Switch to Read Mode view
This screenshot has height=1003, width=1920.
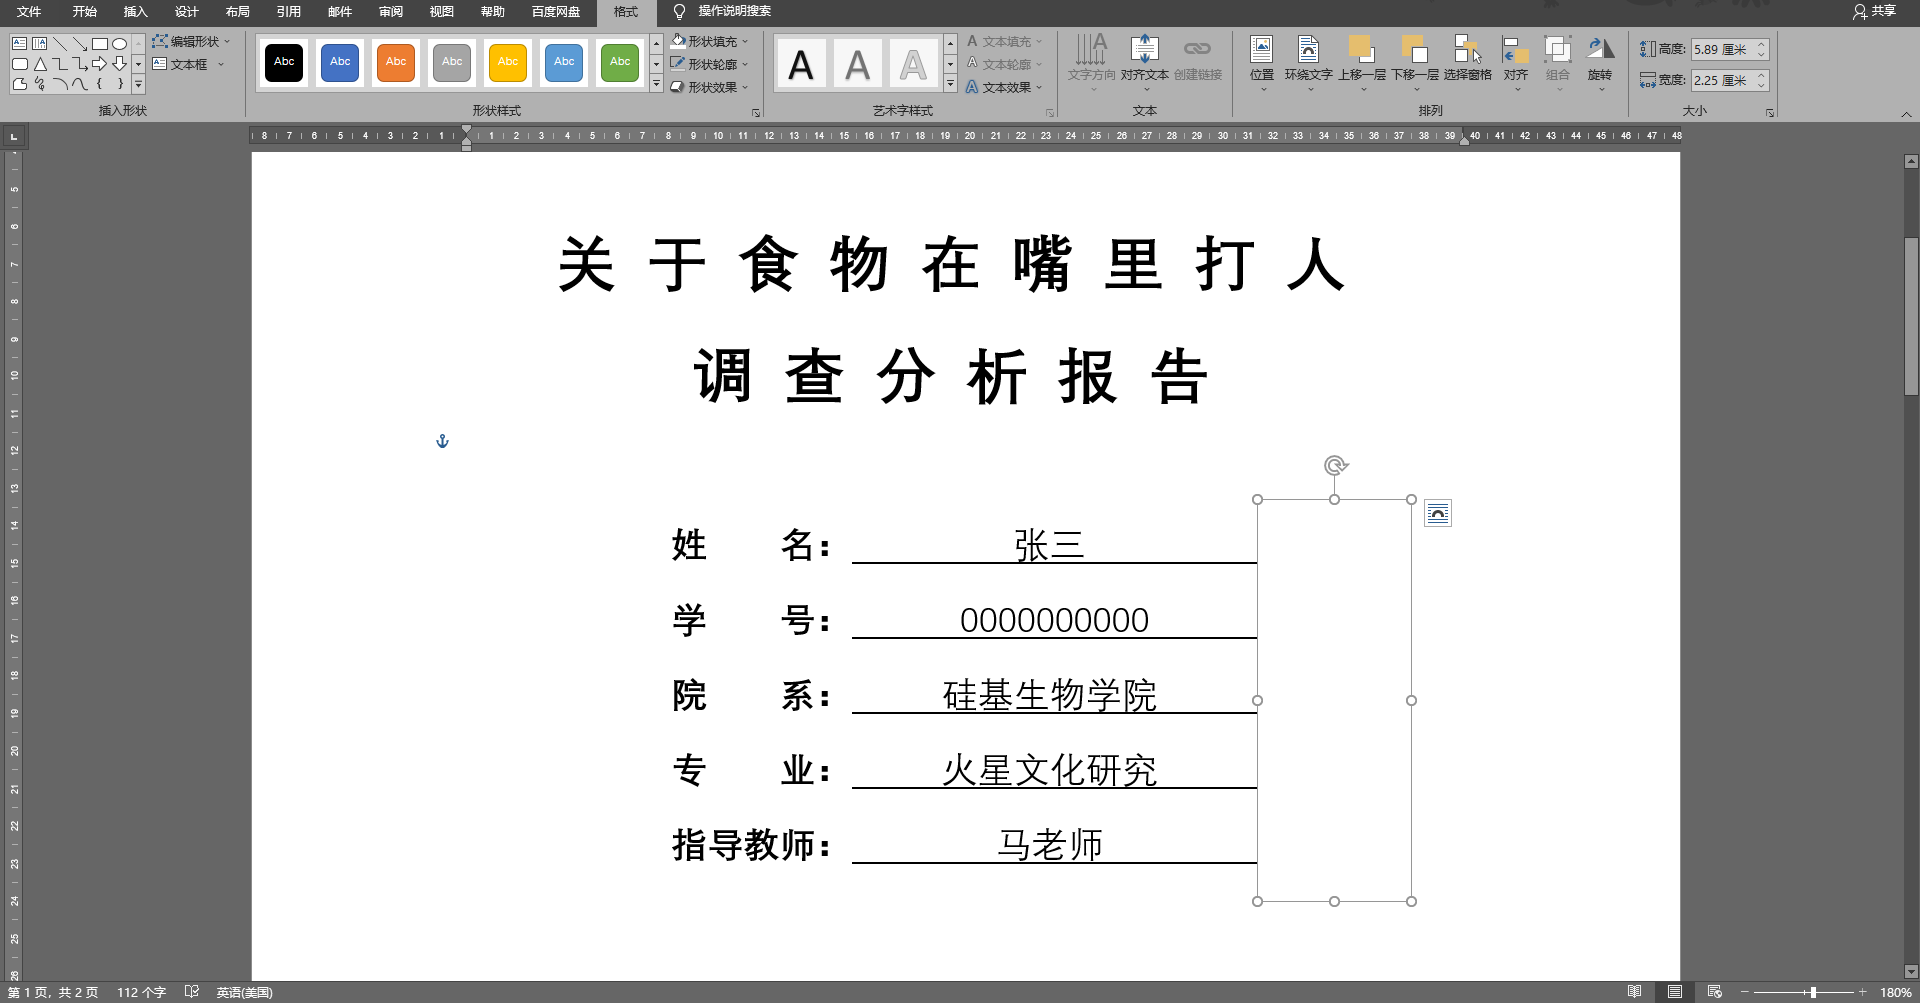point(1634,992)
